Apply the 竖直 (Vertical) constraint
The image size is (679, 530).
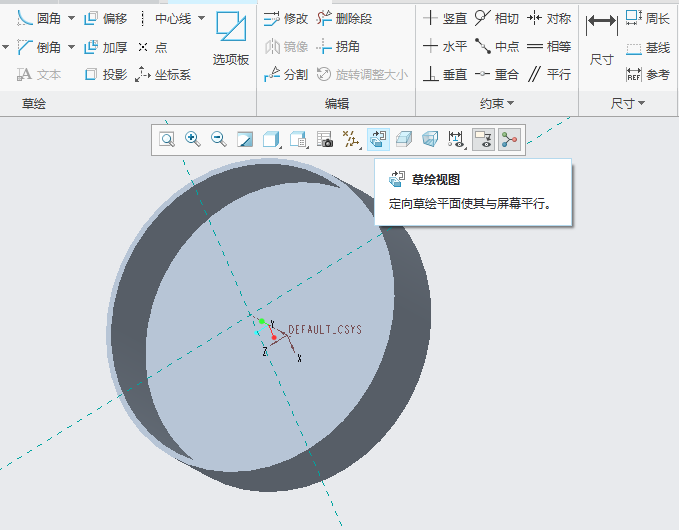[x=445, y=18]
